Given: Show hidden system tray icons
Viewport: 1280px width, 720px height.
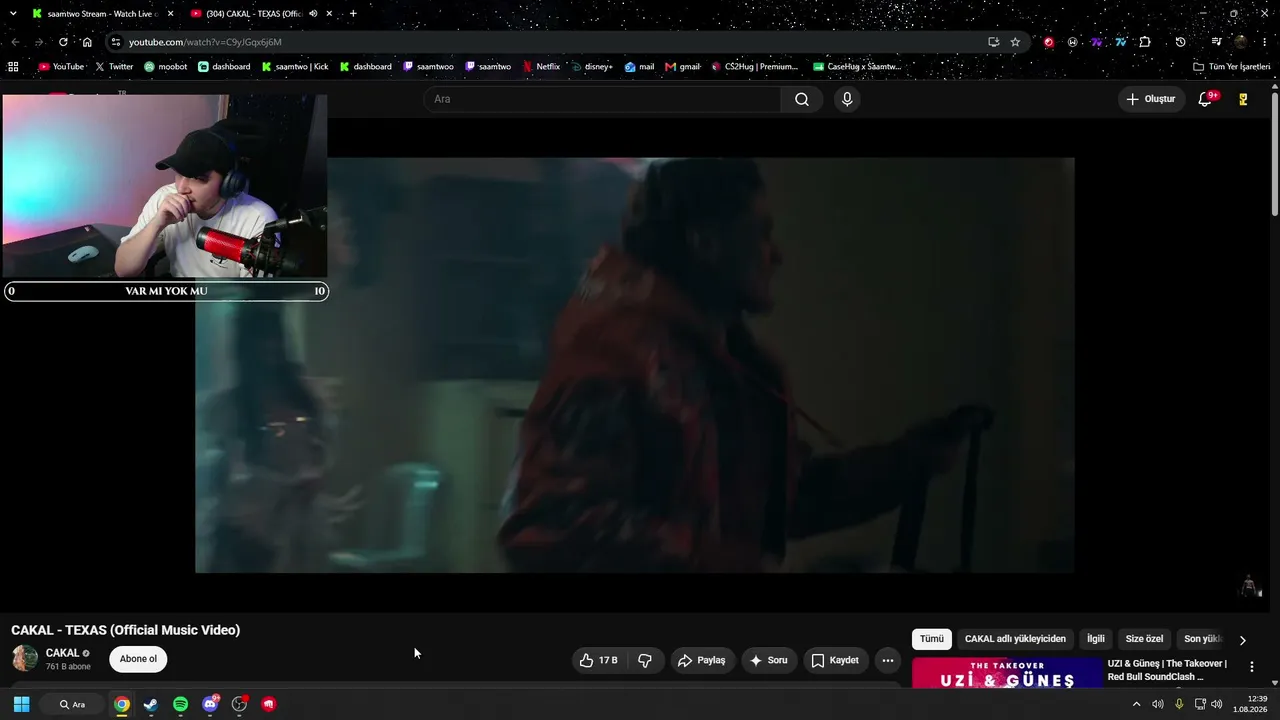Looking at the screenshot, I should 1136,704.
